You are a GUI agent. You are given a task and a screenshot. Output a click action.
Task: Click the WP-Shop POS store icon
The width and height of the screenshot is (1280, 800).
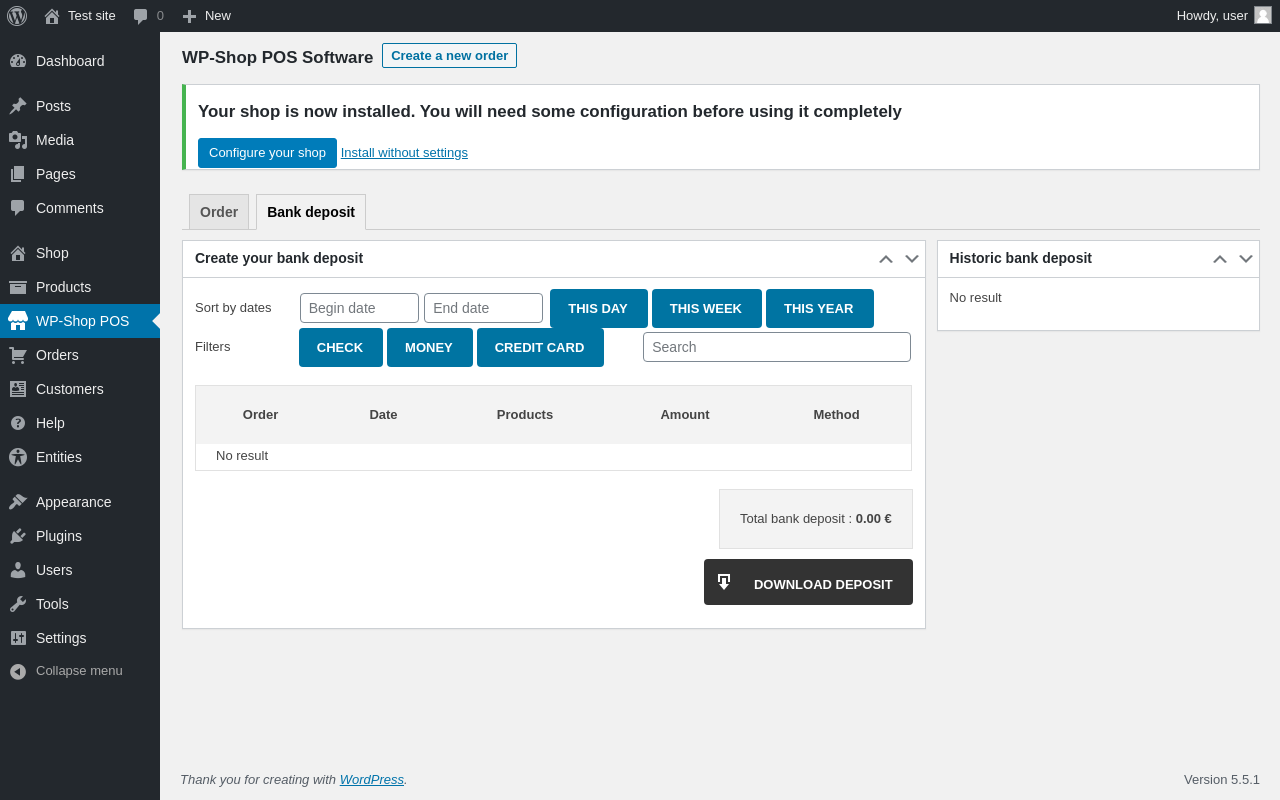(18, 321)
